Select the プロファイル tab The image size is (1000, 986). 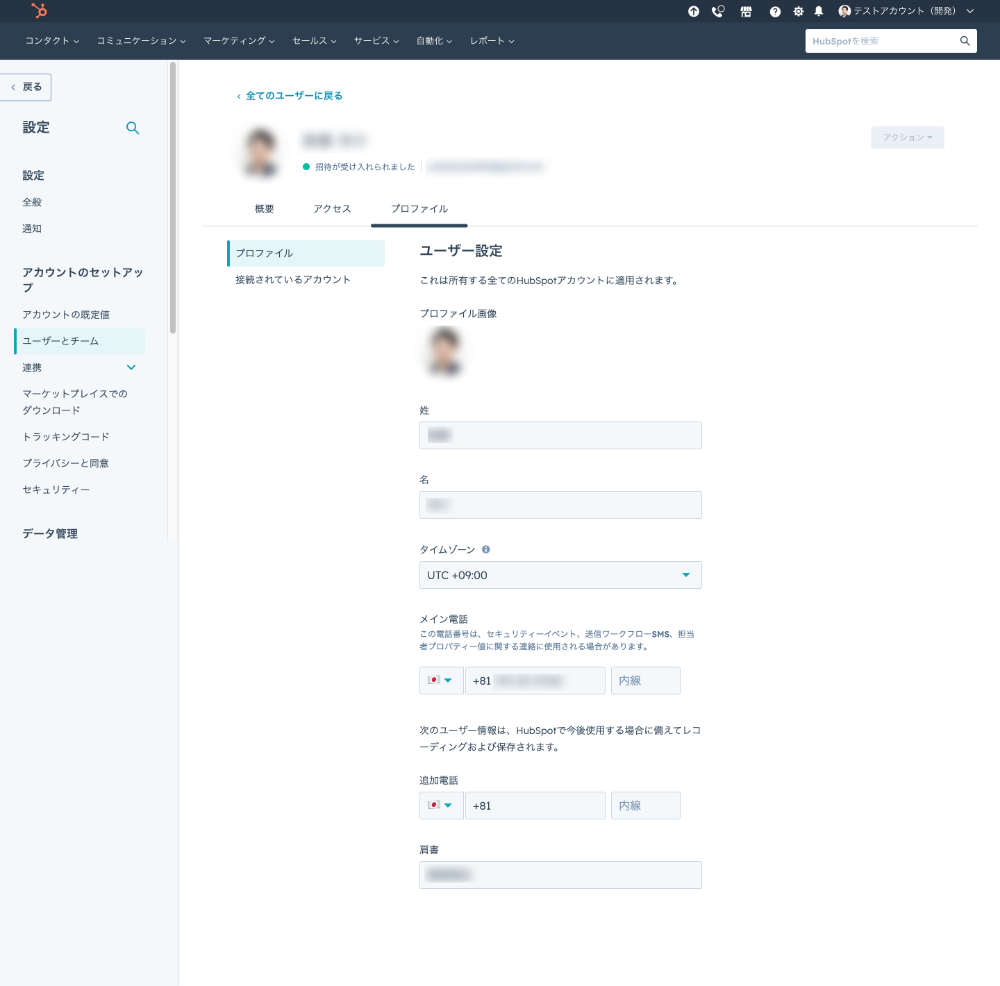click(419, 209)
